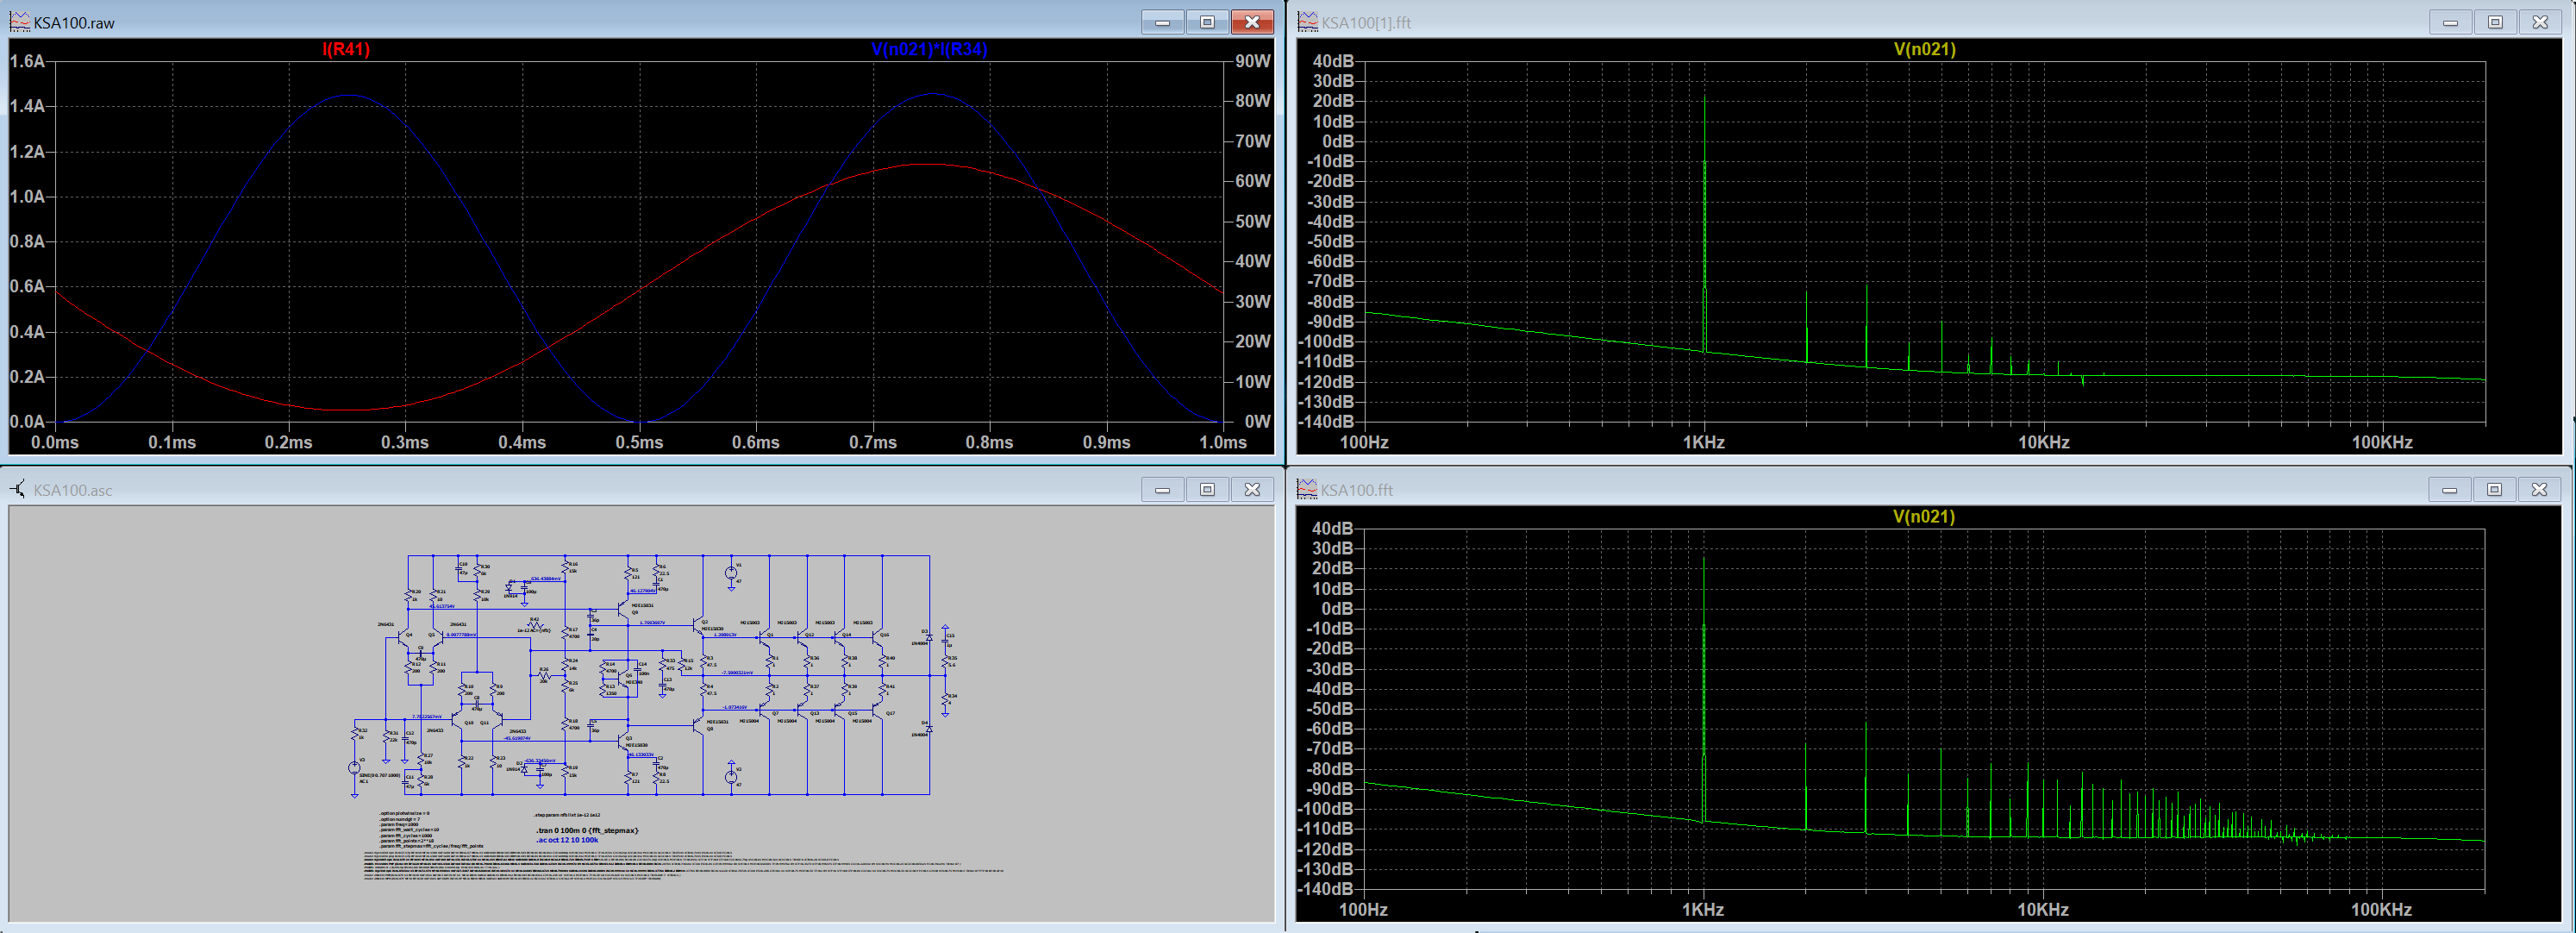
Task: Click -140dB axis label in KSA100[1].fft
Action: pyautogui.click(x=1326, y=421)
